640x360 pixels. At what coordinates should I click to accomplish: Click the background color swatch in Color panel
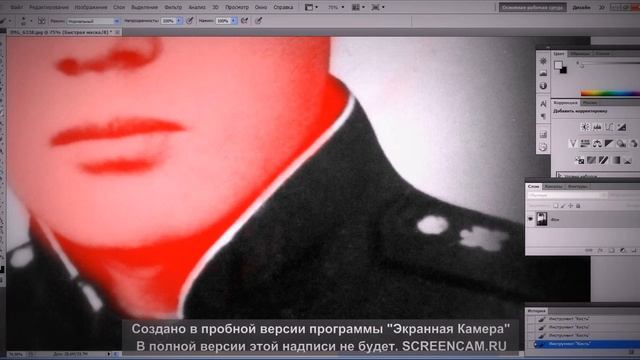[563, 70]
